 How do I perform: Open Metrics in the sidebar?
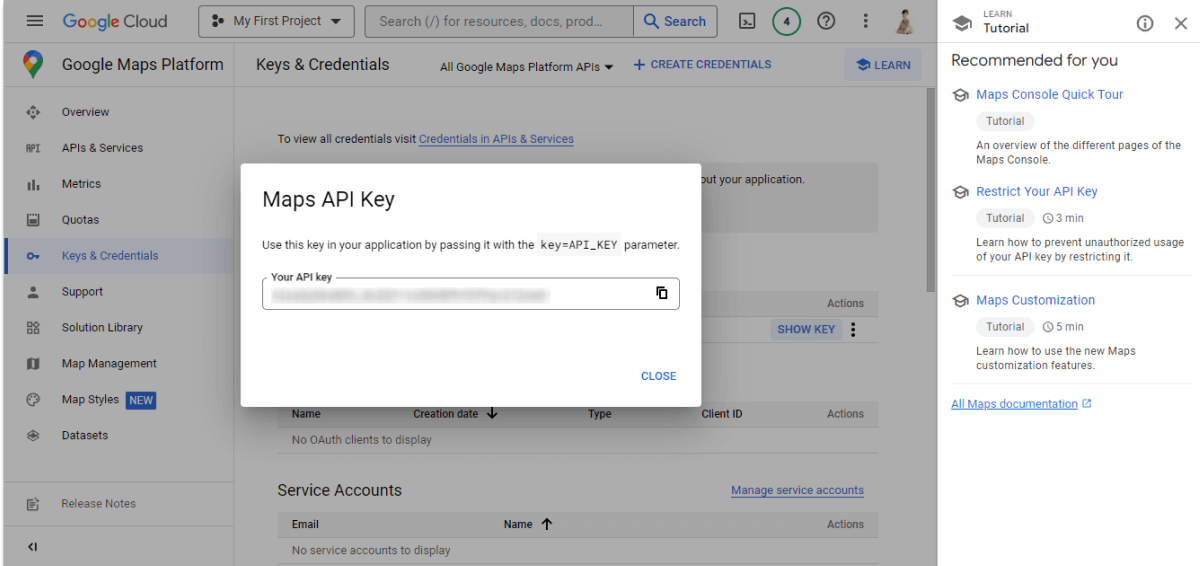(x=81, y=184)
